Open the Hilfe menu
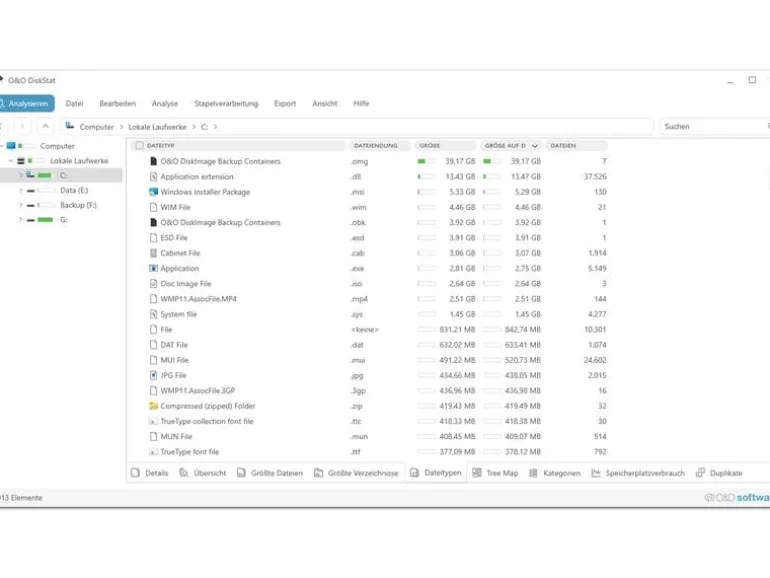The width and height of the screenshot is (770, 578). point(361,103)
